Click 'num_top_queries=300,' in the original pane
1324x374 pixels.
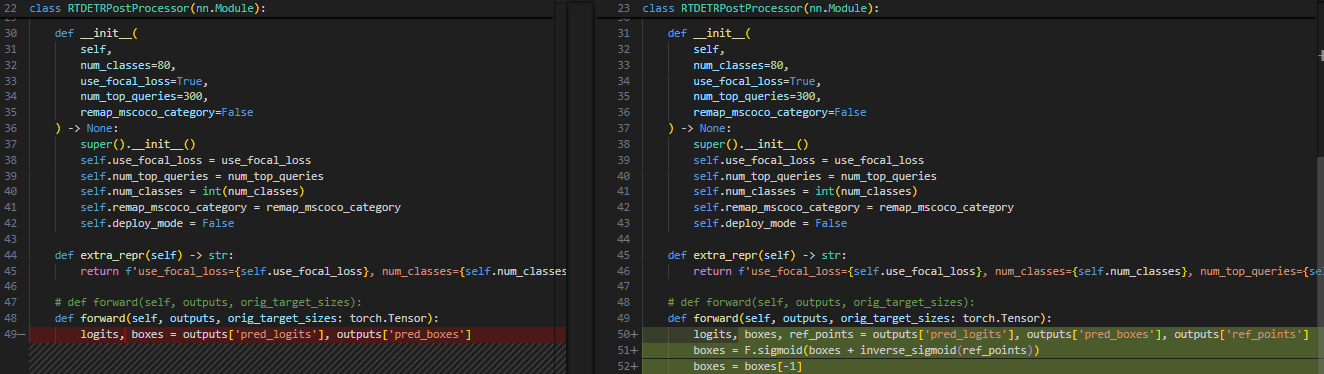pyautogui.click(x=144, y=97)
